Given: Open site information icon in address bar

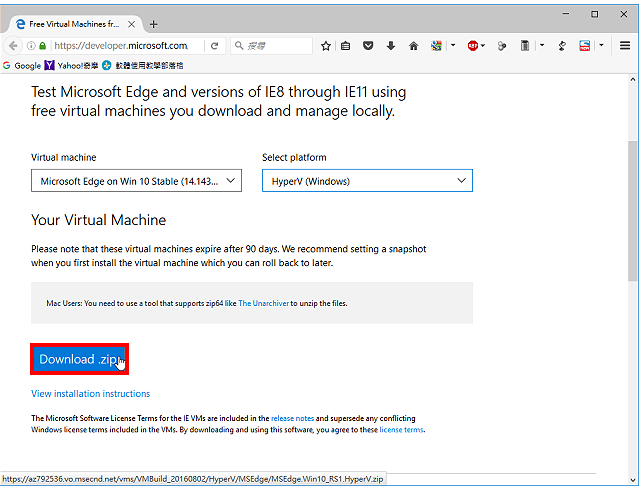Looking at the screenshot, I should [x=31, y=46].
